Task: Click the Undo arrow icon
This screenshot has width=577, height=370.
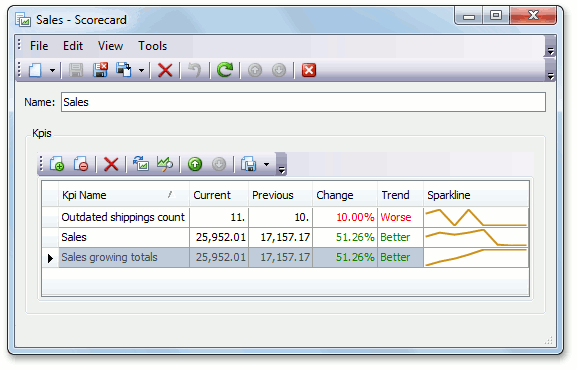Action: (195, 70)
